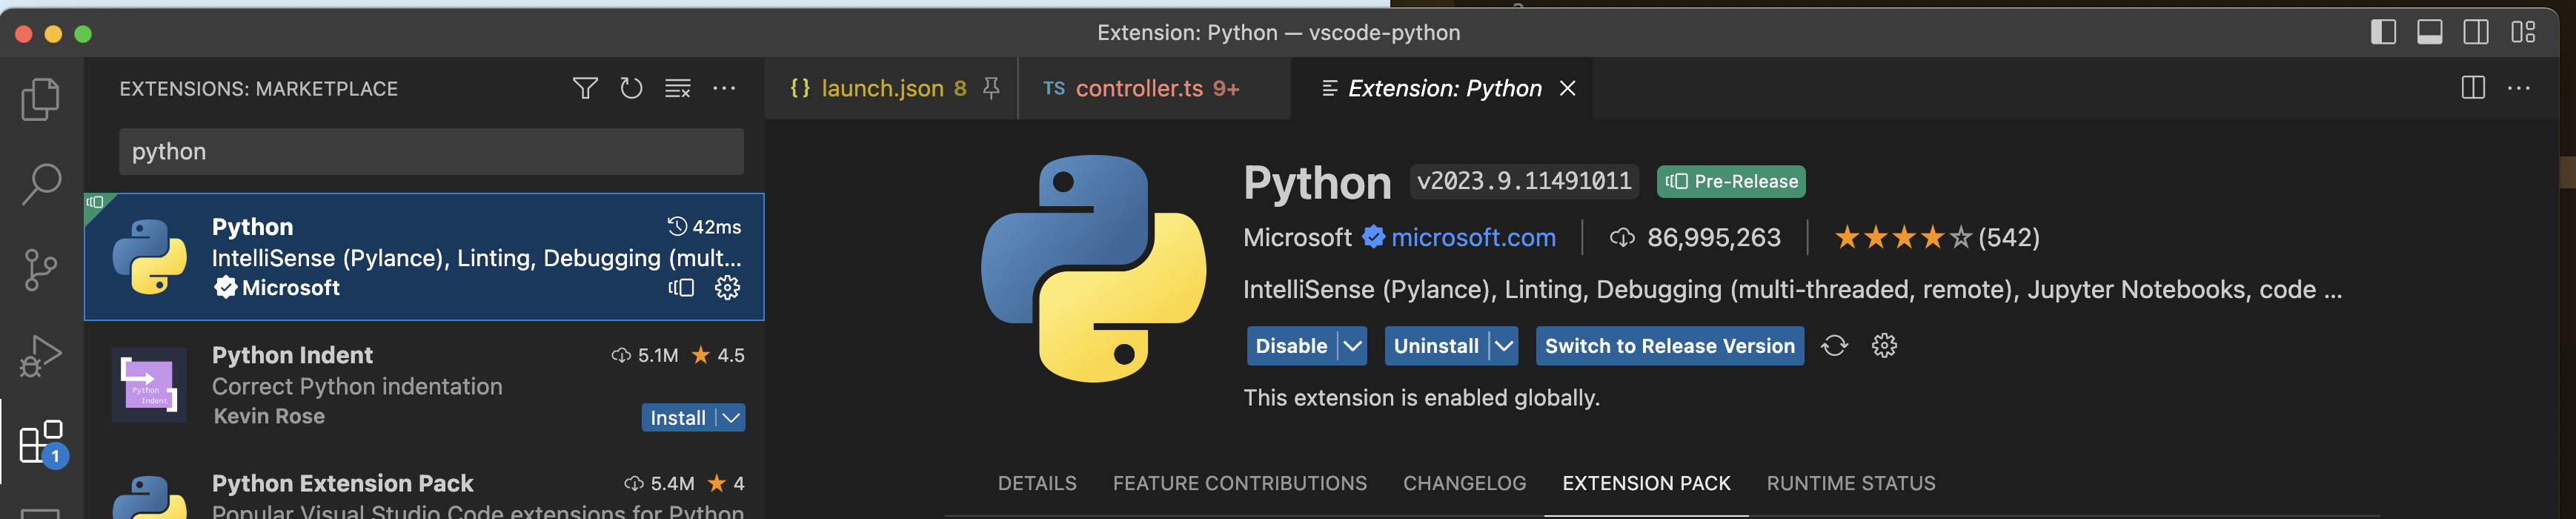Open marketplace Views and More Actions menu
Image resolution: width=2576 pixels, height=519 pixels.
[724, 88]
